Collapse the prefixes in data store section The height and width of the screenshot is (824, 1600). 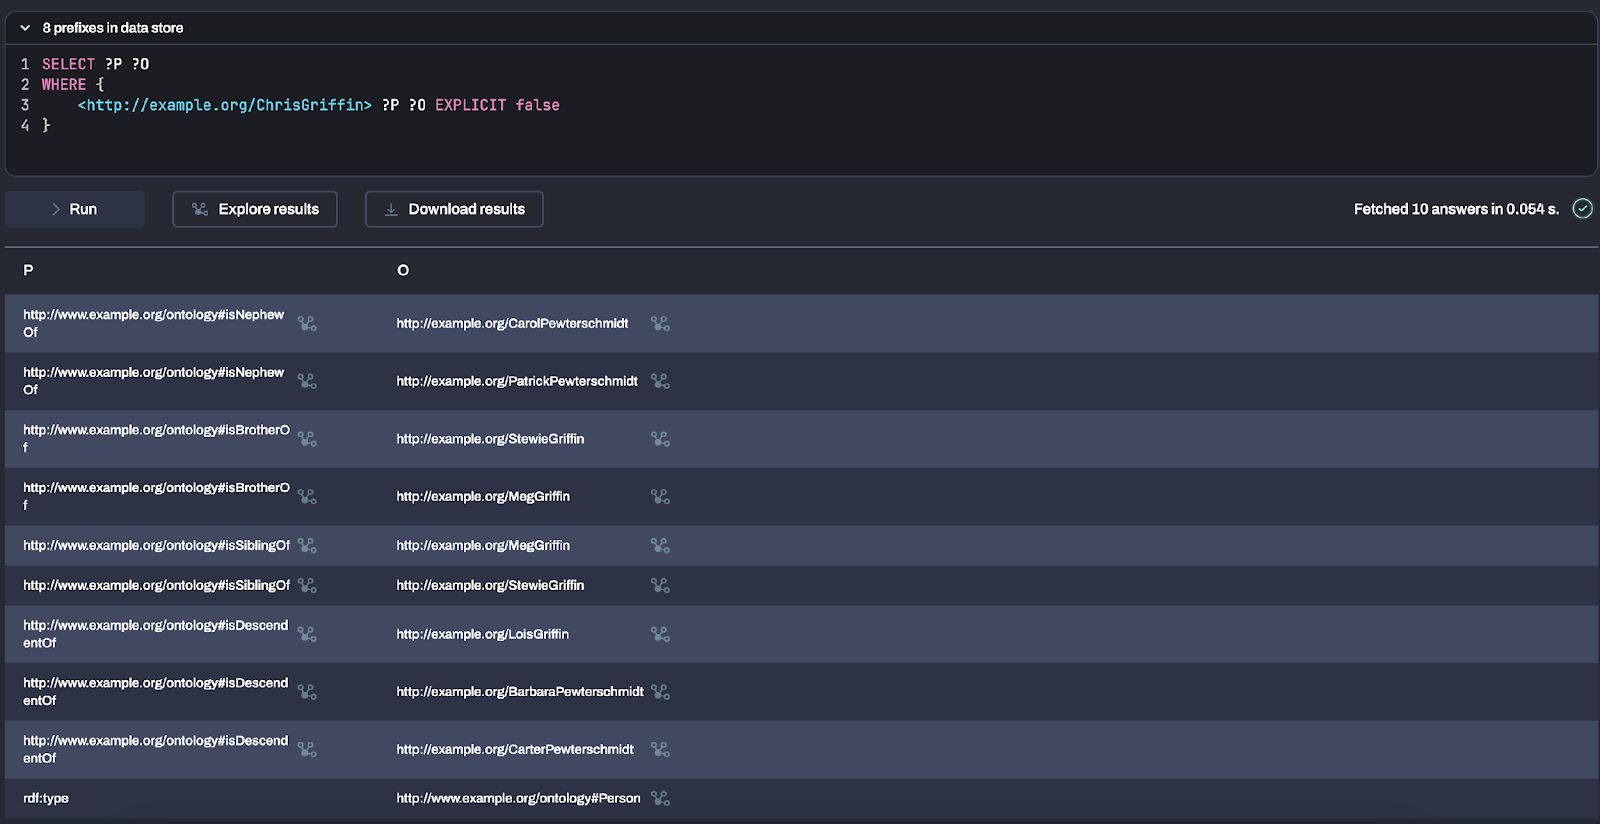pos(25,28)
